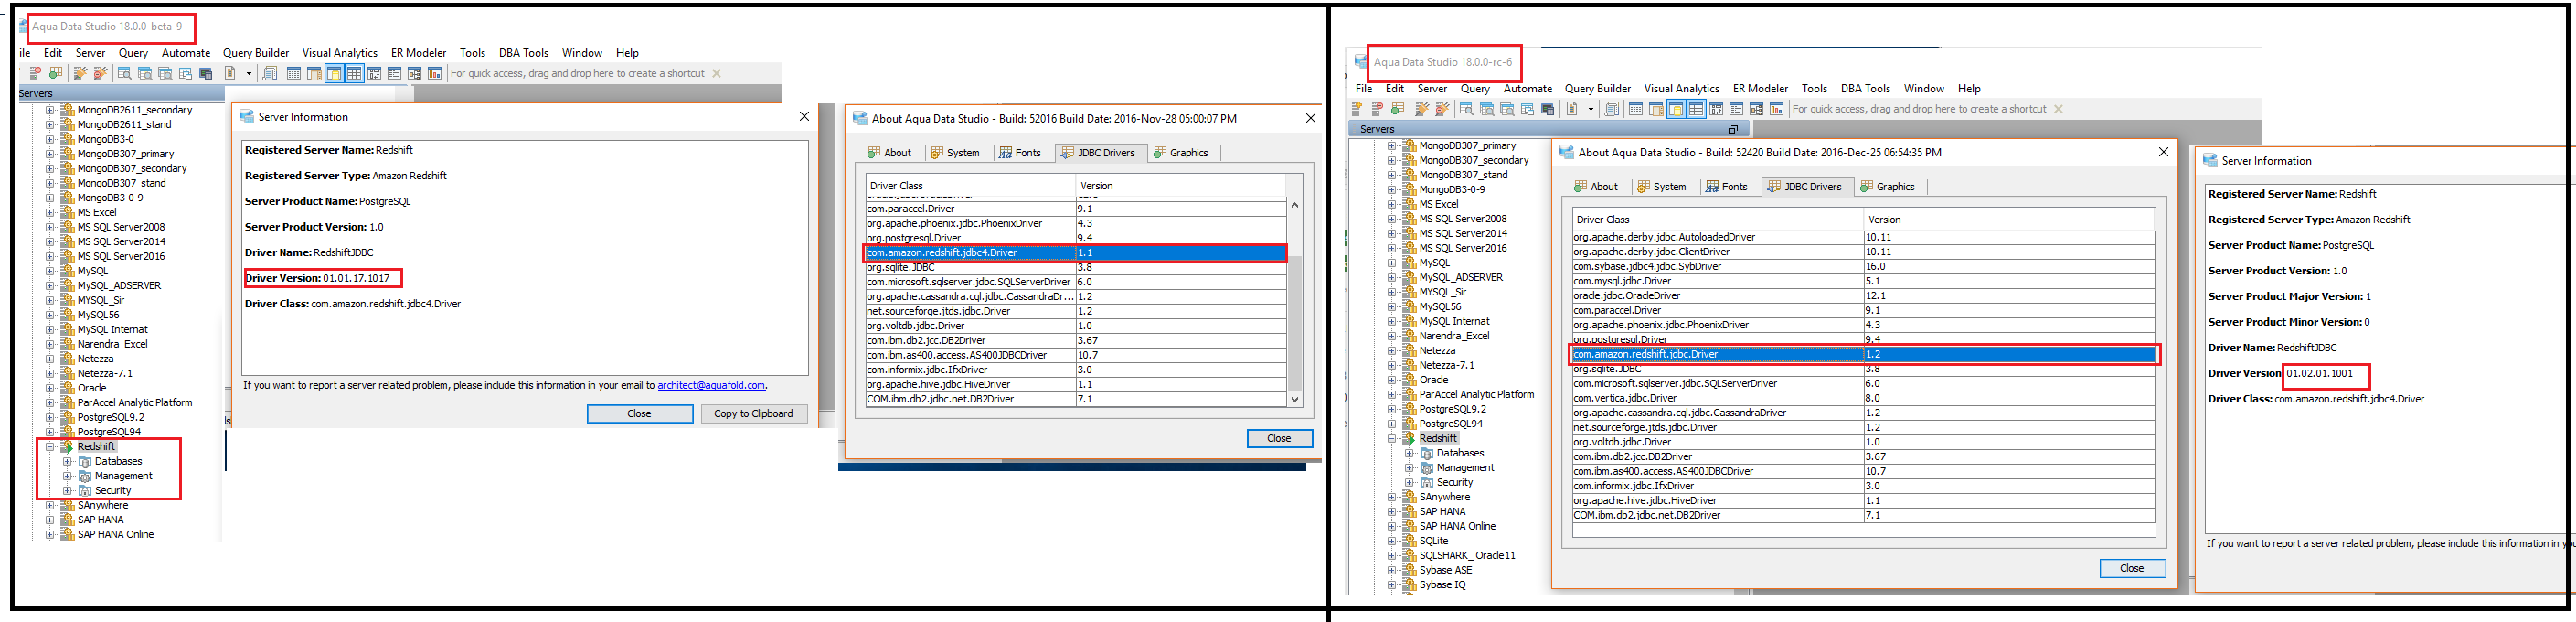Click the scroll down arrow in beta-9 driver list
2576x622 pixels.
[1294, 399]
